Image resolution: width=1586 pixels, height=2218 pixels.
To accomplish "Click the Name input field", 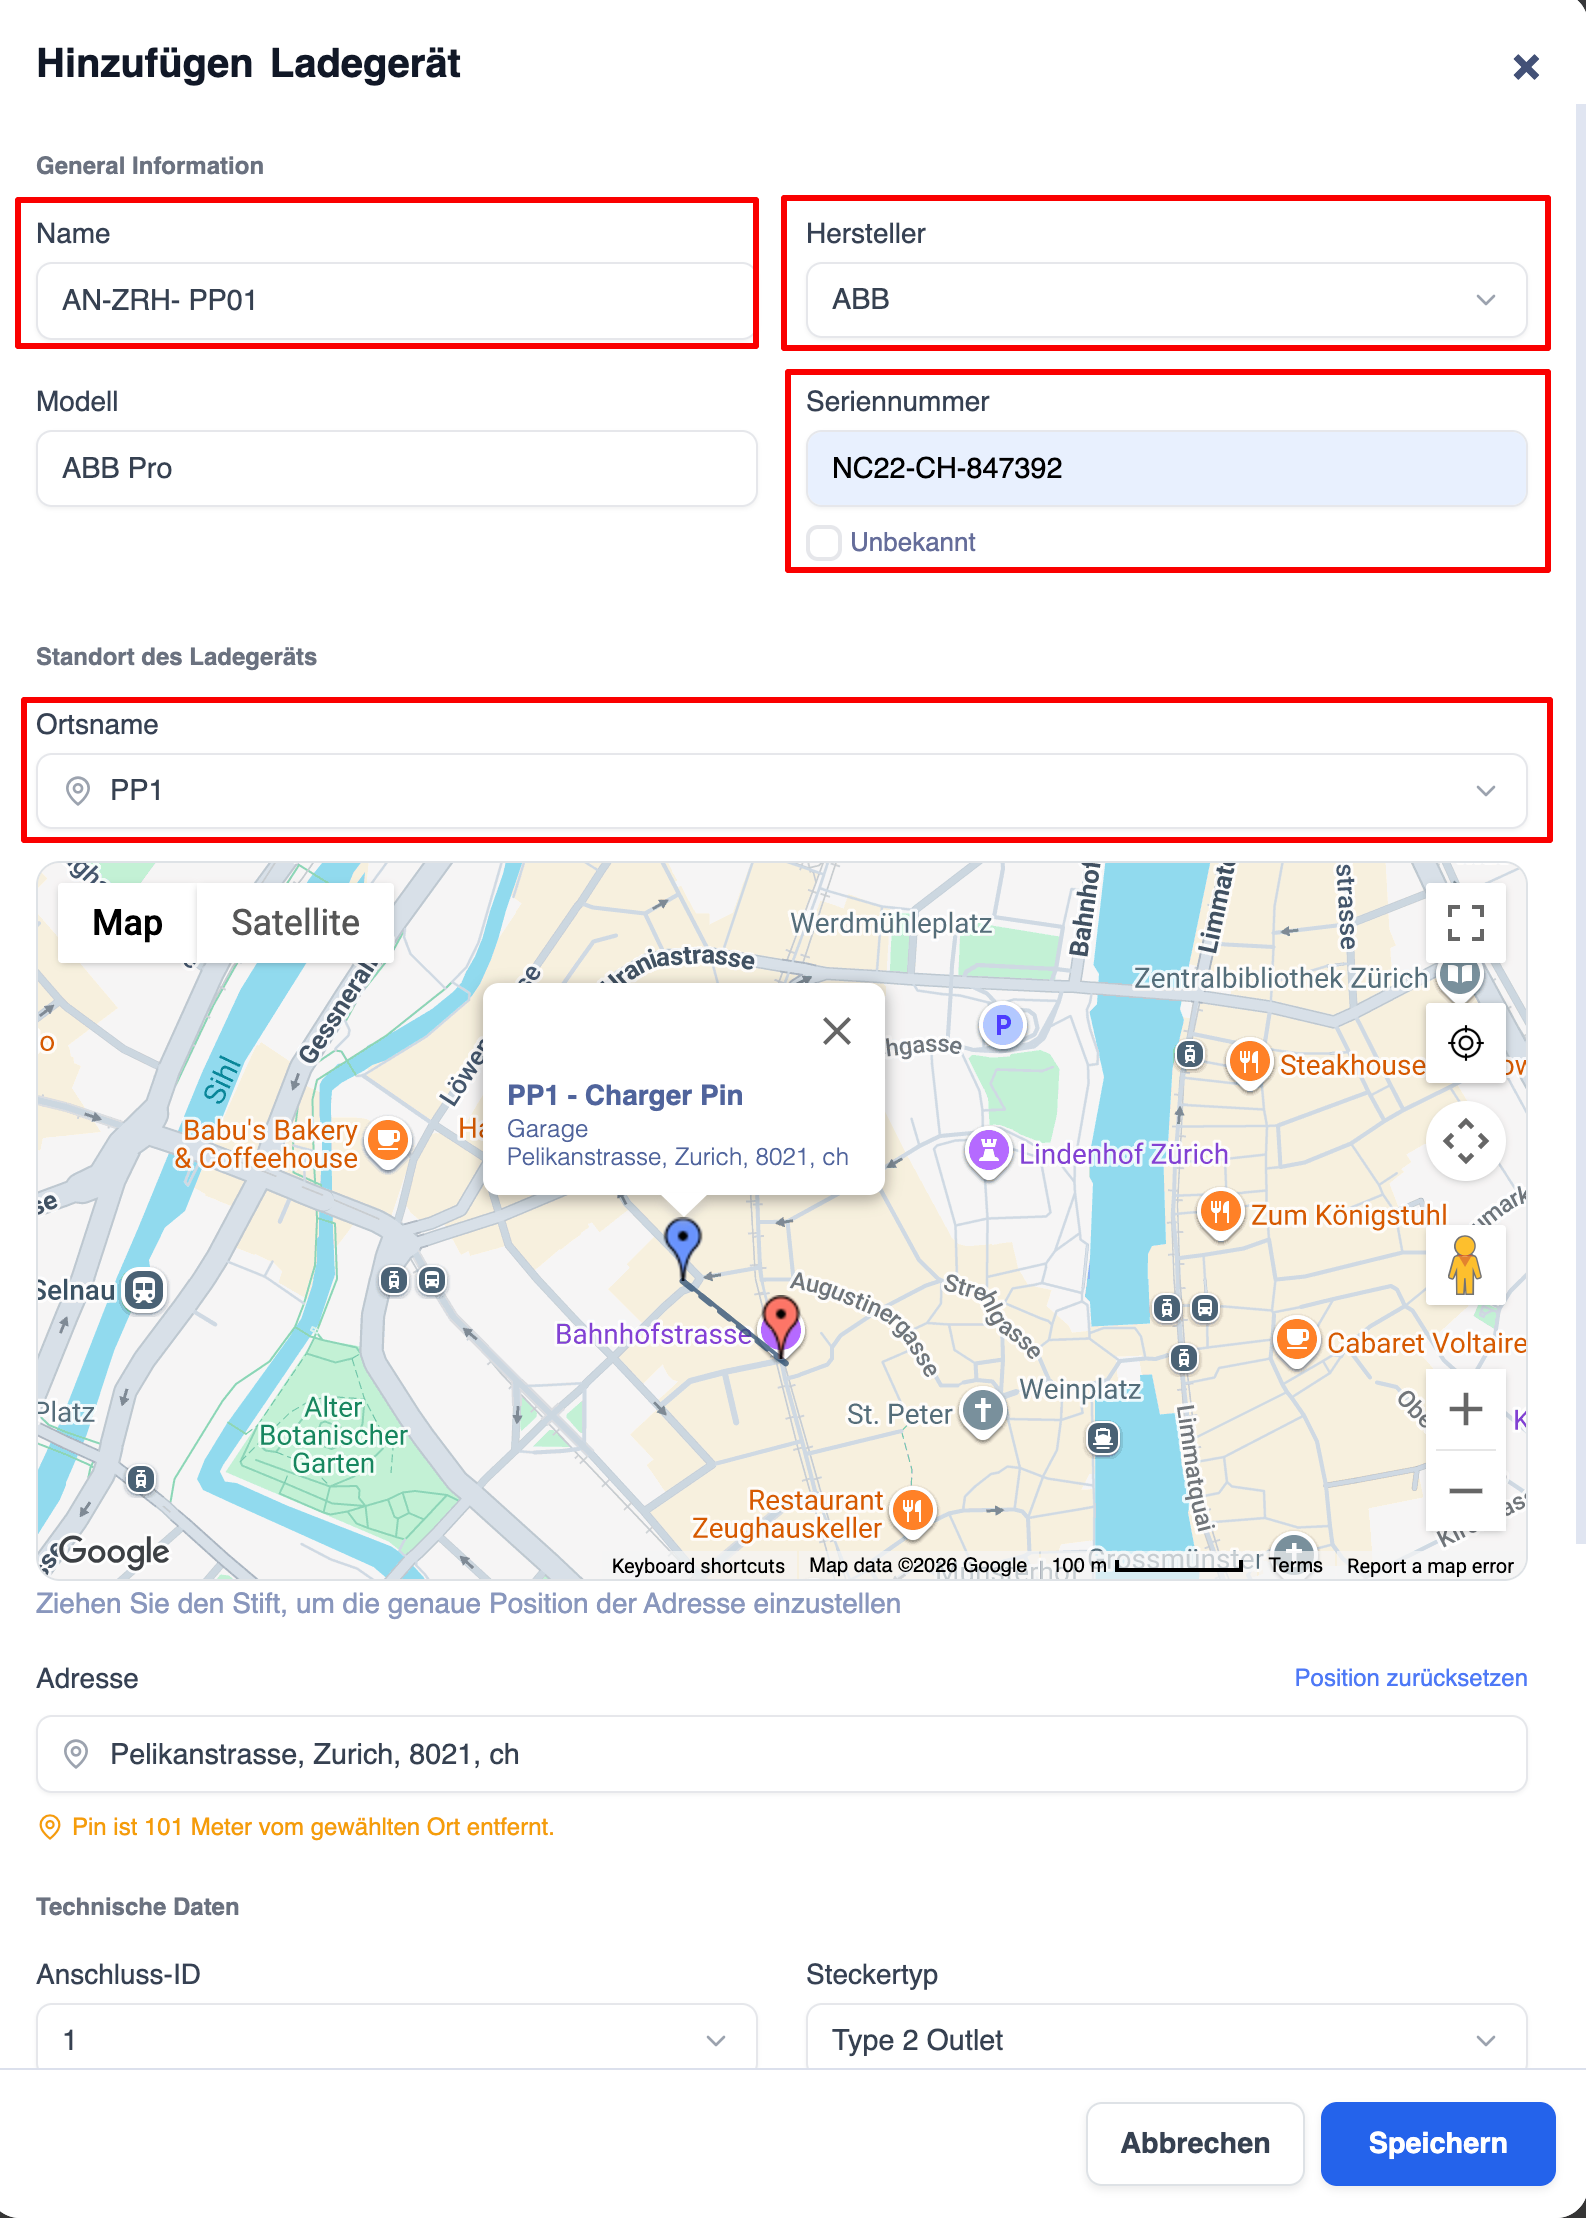I will coord(396,300).
